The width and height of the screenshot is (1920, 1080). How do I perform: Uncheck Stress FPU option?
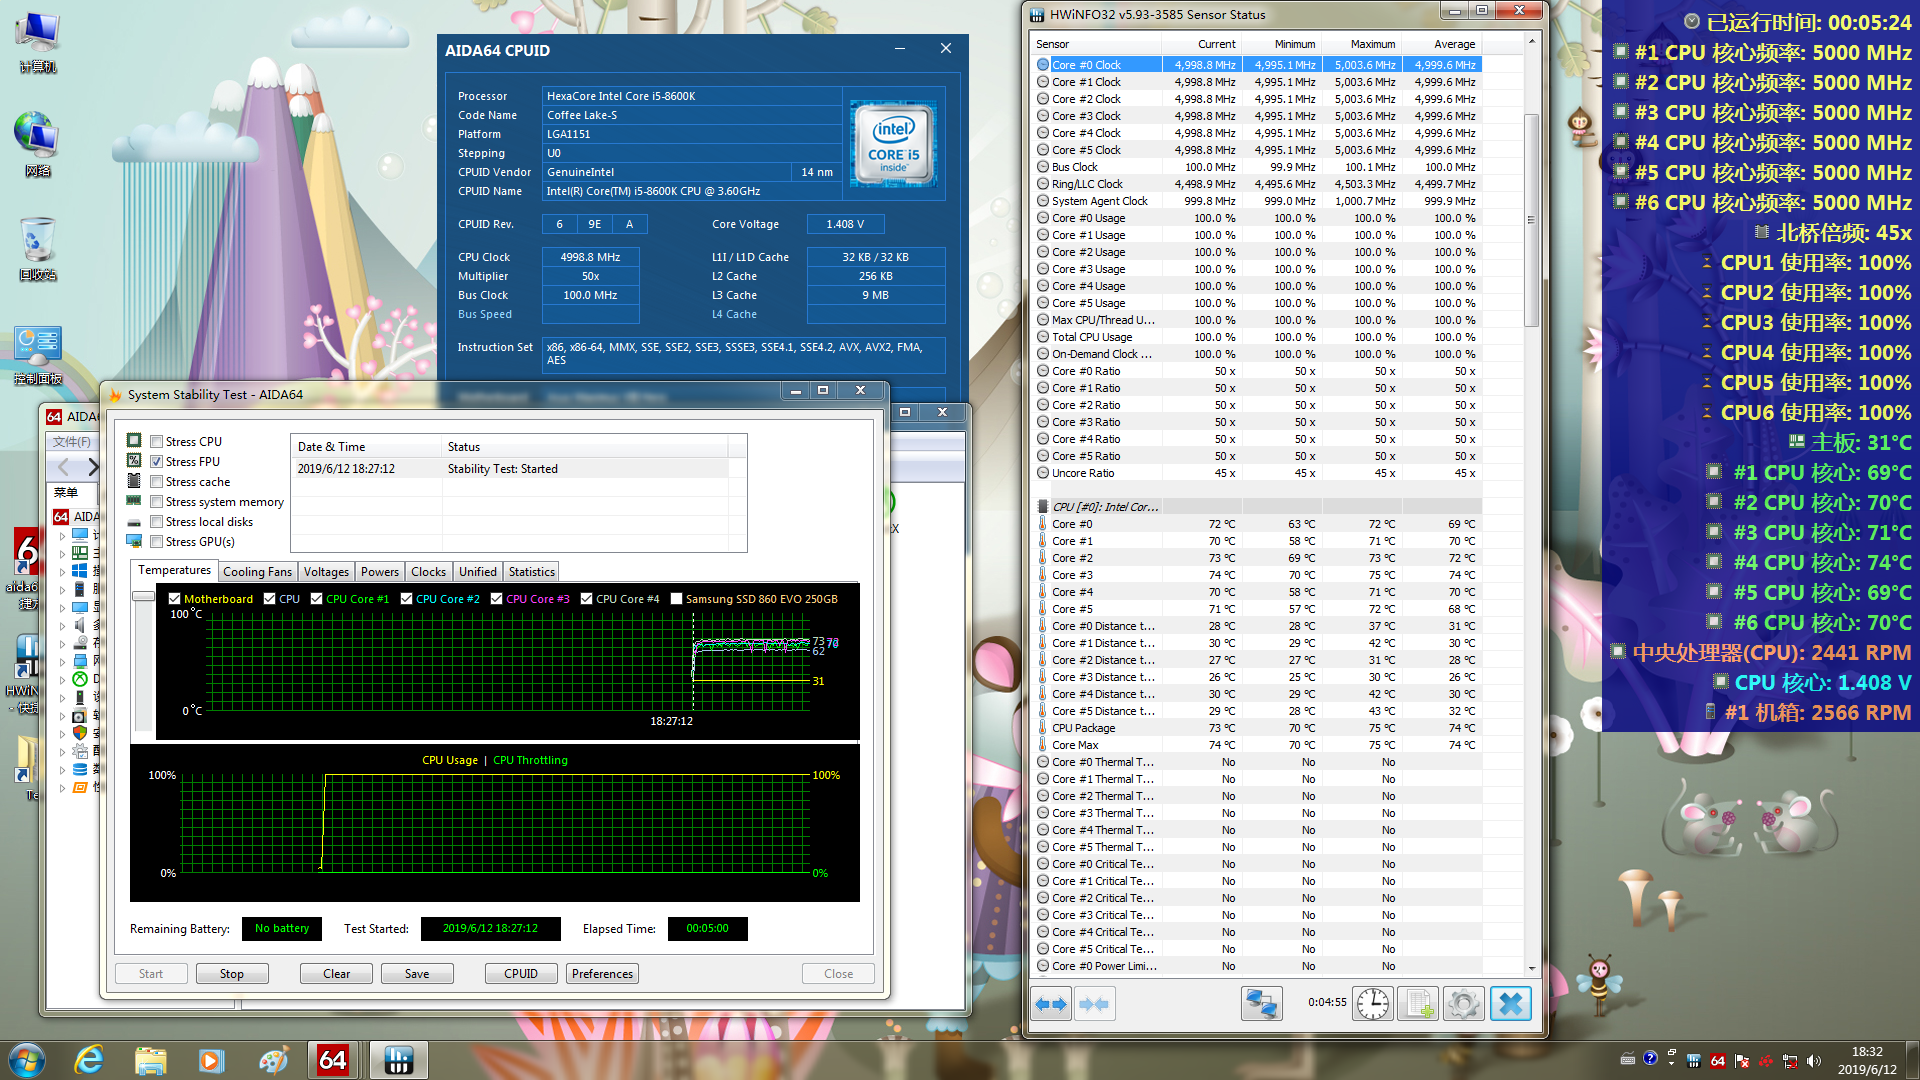point(157,461)
